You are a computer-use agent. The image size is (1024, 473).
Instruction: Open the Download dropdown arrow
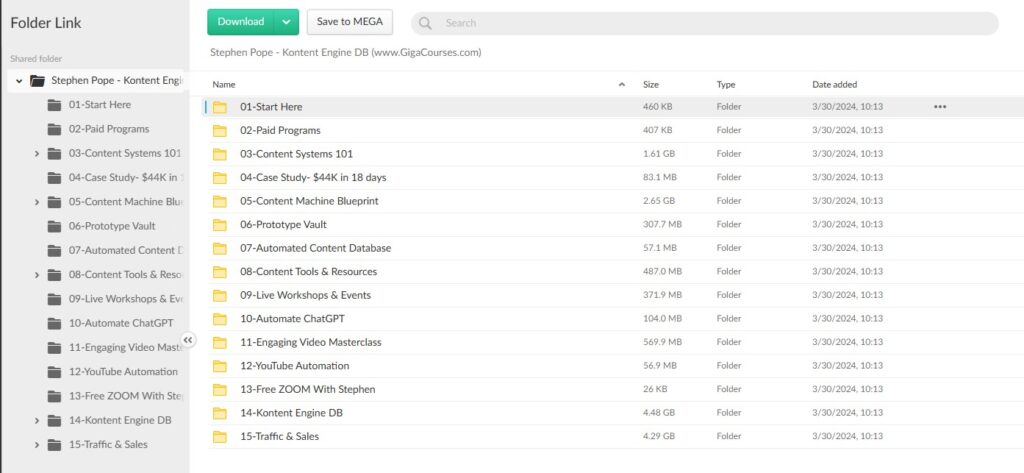[x=286, y=22]
